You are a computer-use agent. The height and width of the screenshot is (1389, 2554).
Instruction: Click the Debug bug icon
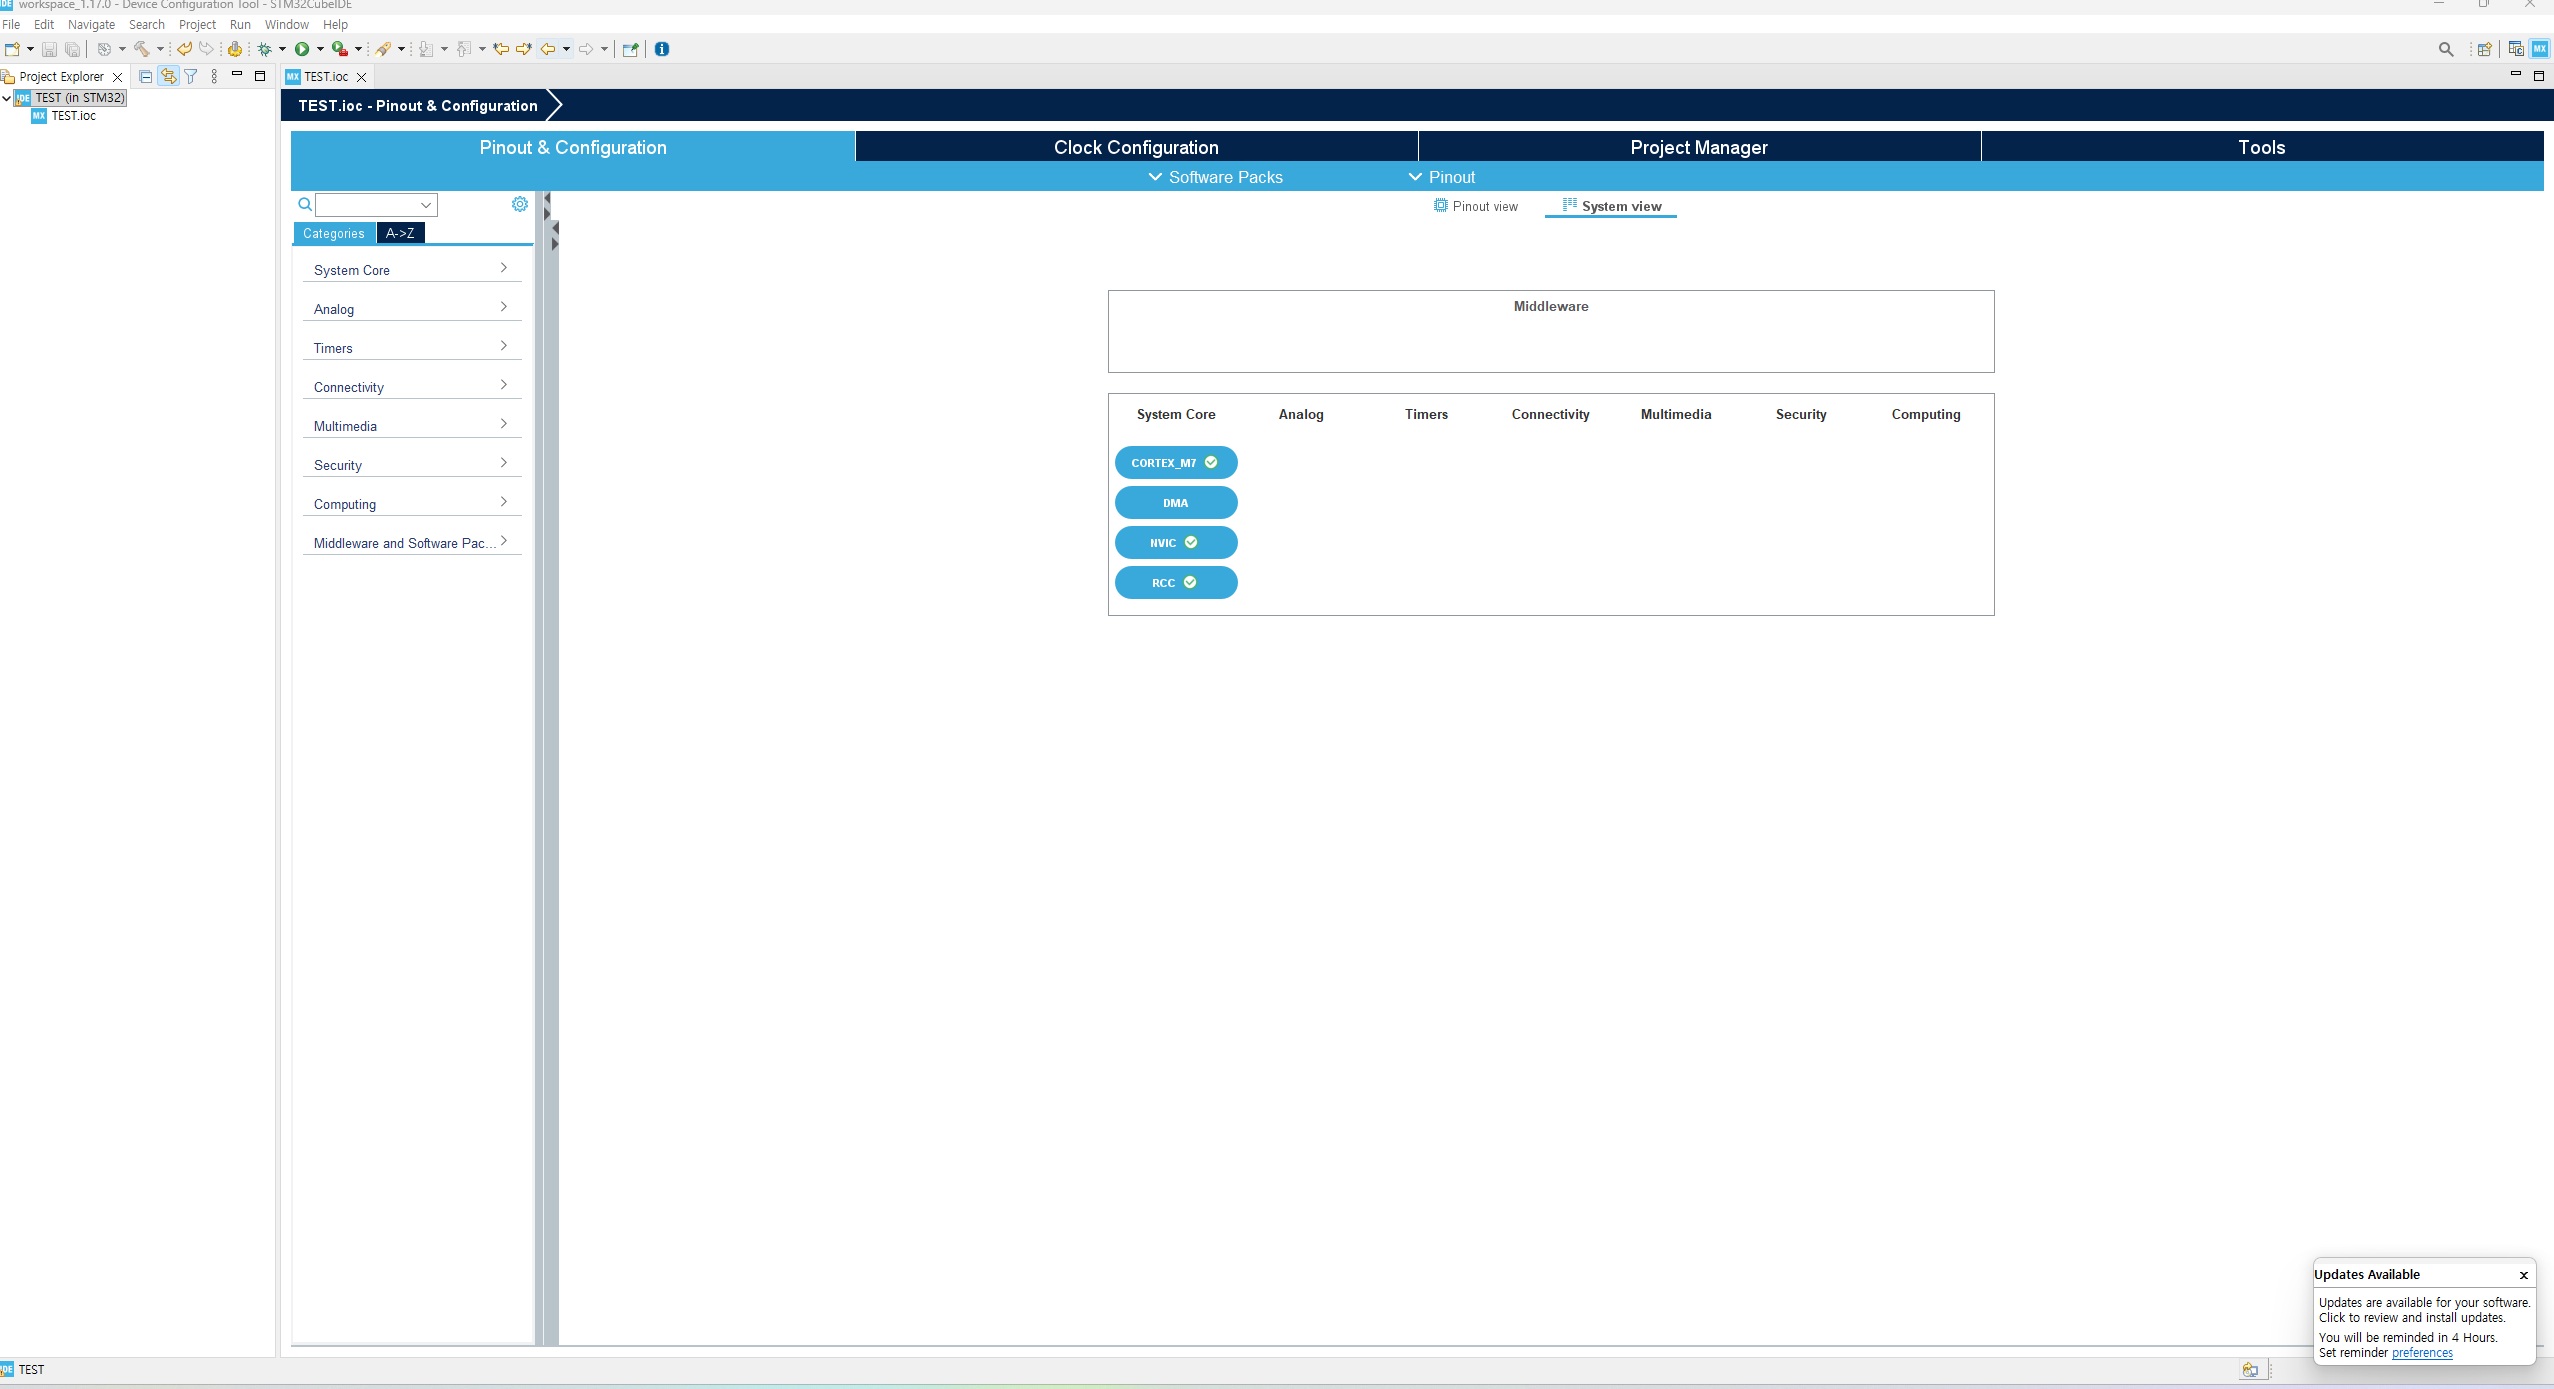coord(265,49)
